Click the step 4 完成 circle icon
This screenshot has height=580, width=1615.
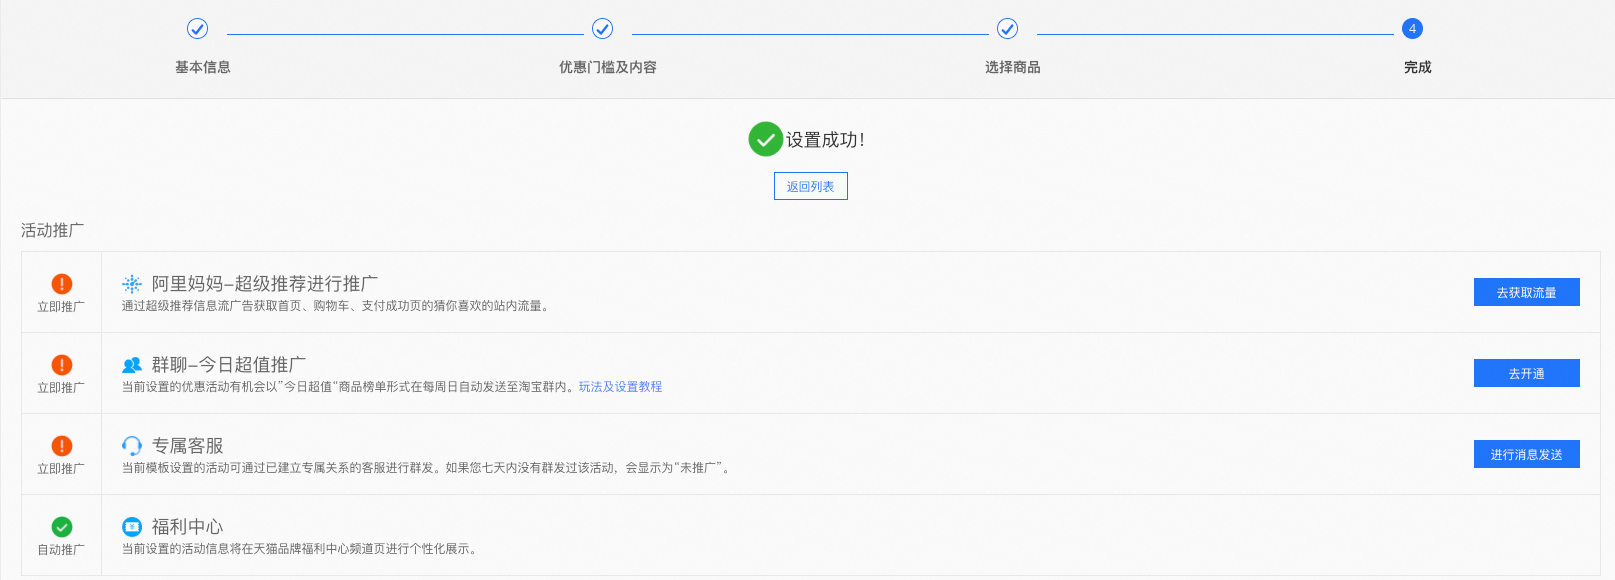[x=1412, y=29]
